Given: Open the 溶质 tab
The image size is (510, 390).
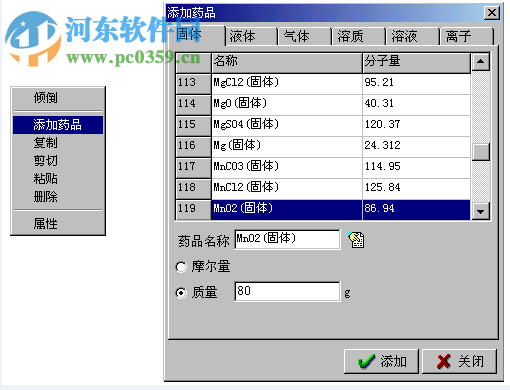Looking at the screenshot, I should 359,36.
